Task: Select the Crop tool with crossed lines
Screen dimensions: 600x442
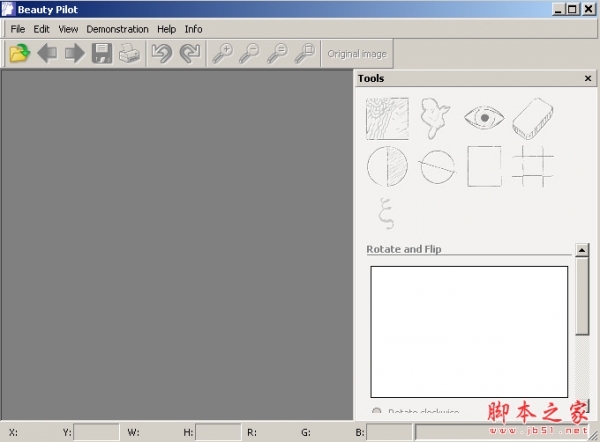Action: coord(533,166)
